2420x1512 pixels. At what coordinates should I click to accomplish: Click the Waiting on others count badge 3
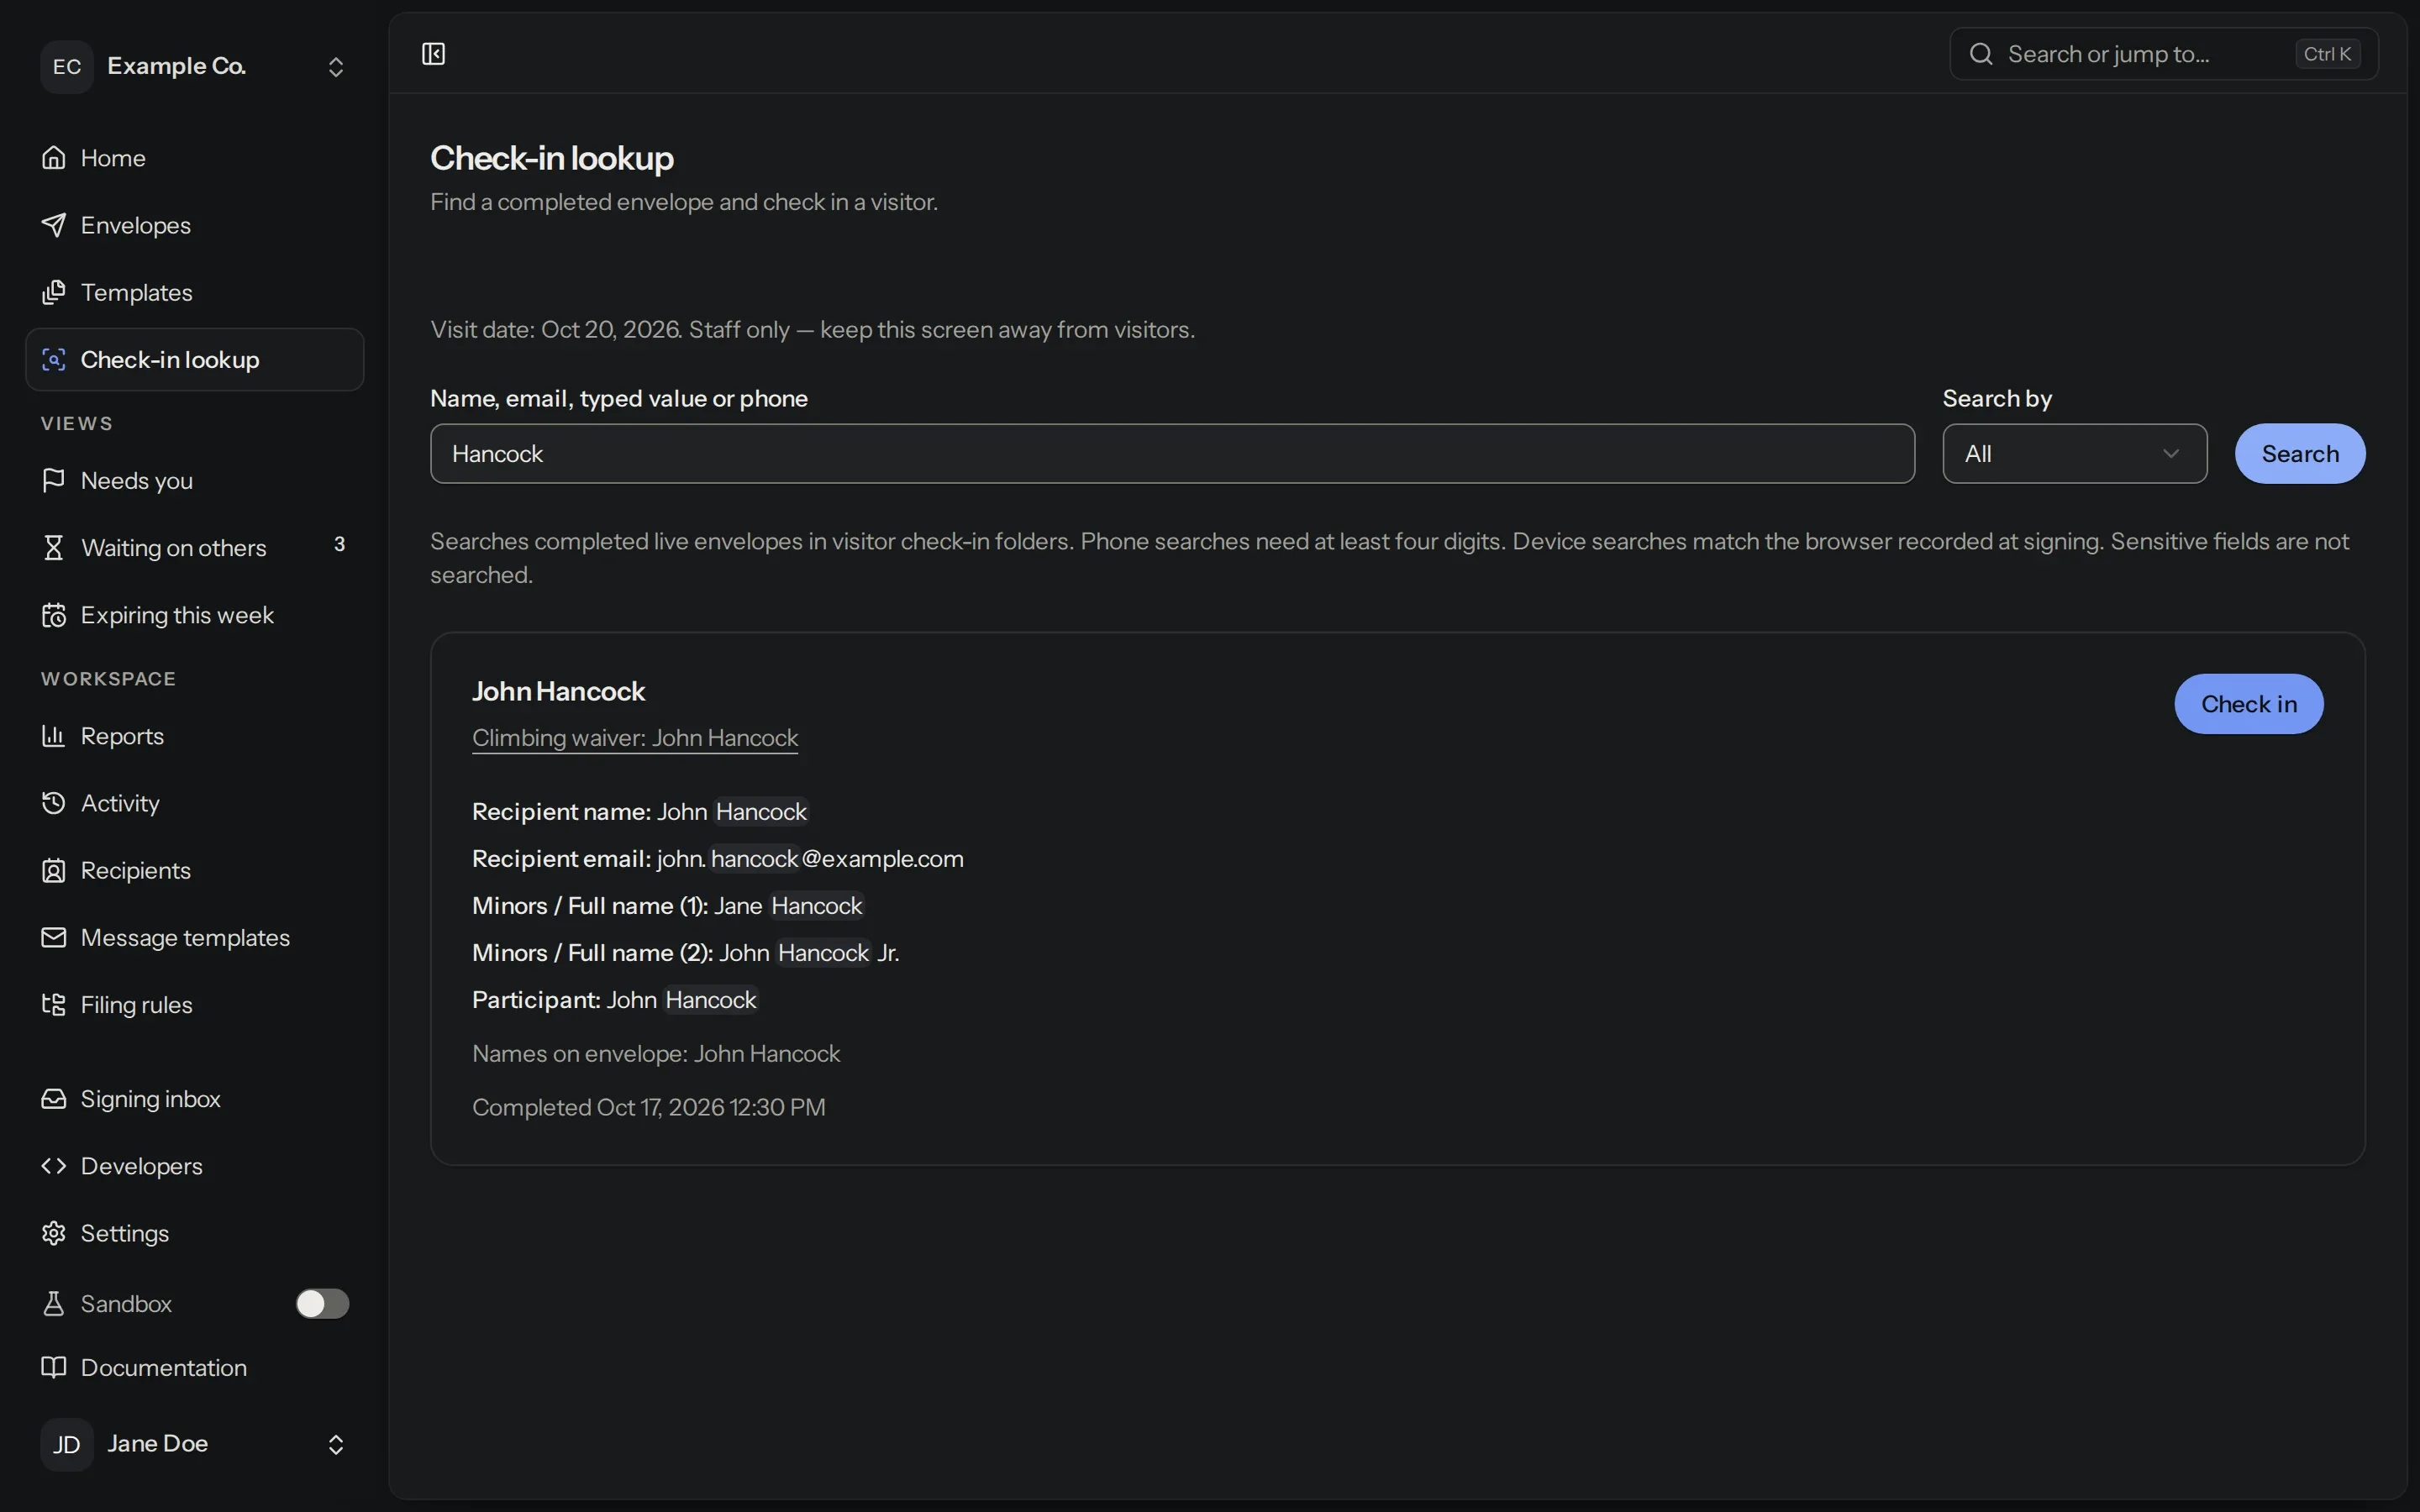click(339, 545)
